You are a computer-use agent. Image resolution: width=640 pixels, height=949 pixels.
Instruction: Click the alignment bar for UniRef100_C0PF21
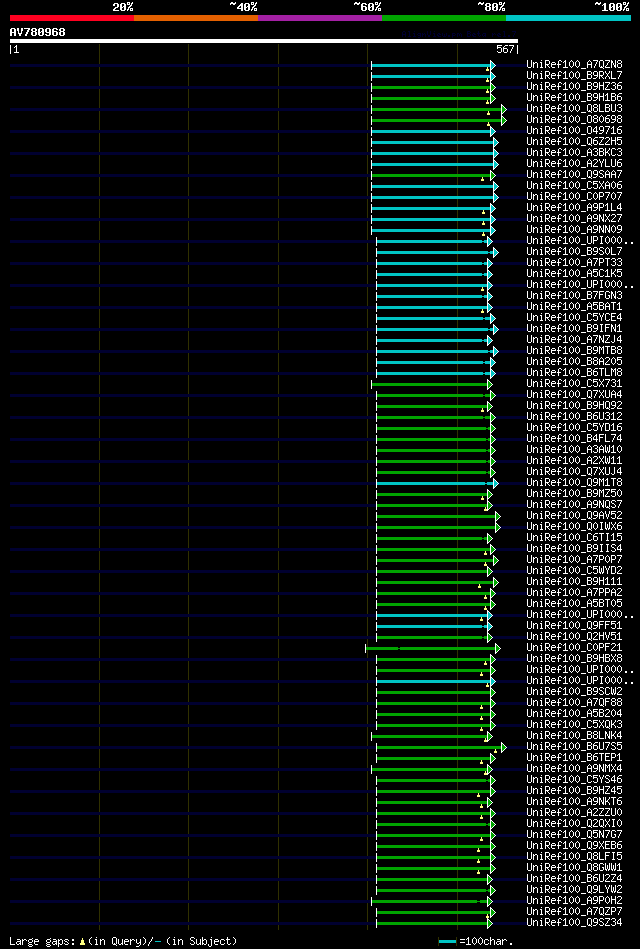pos(433,648)
